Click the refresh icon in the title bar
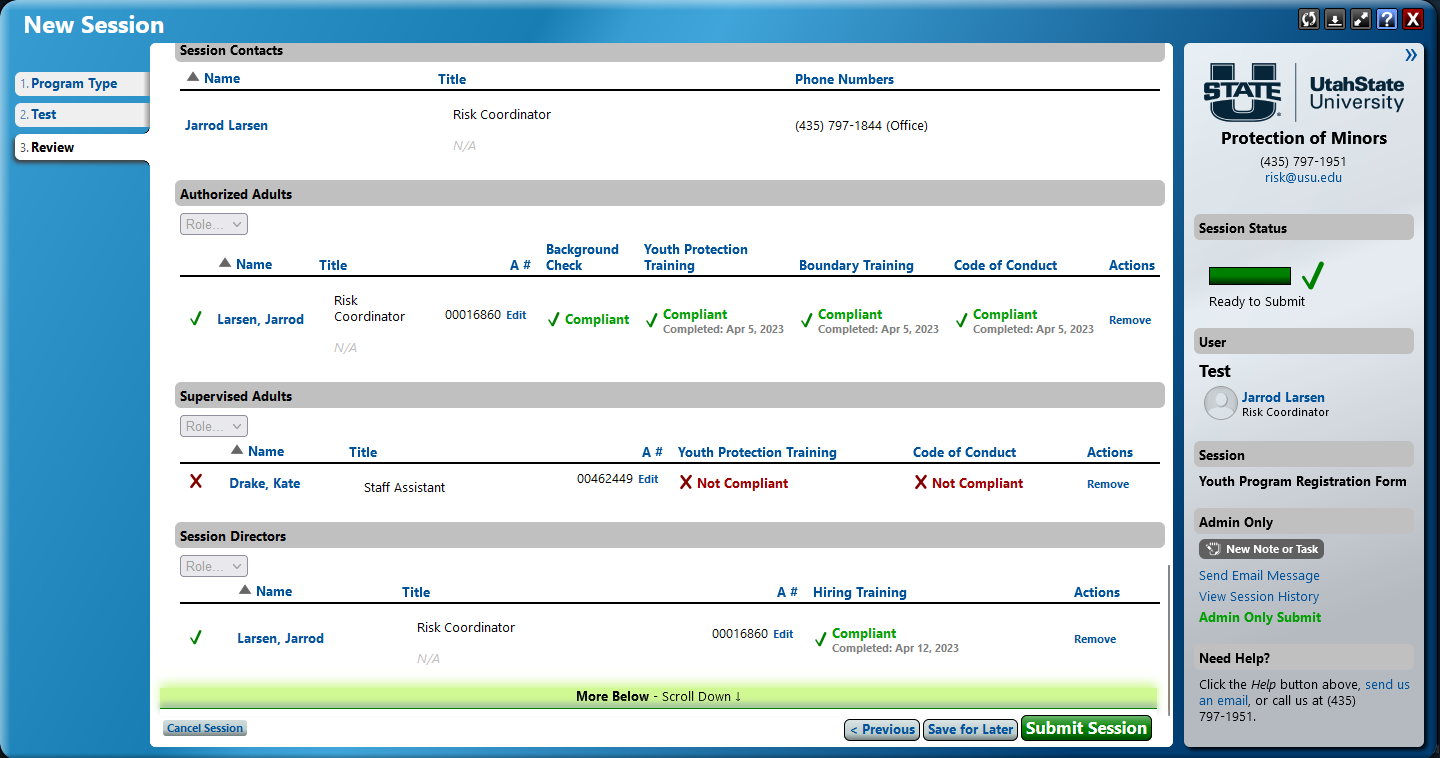Image resolution: width=1440 pixels, height=758 pixels. pos(1309,19)
